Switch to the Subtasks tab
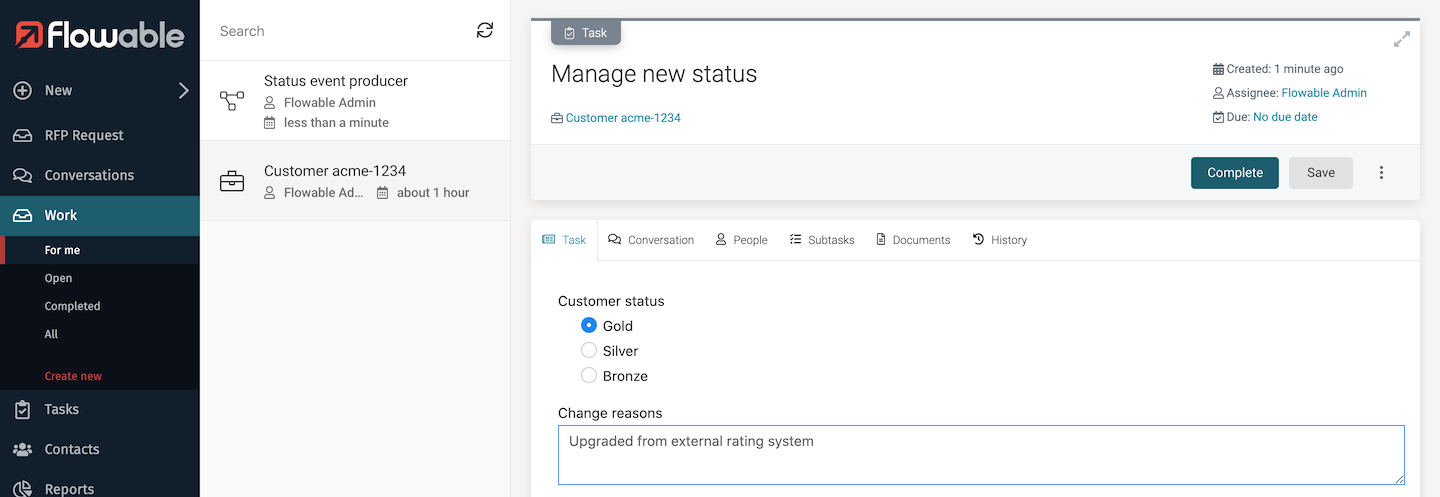Viewport: 1440px width, 497px height. point(822,240)
